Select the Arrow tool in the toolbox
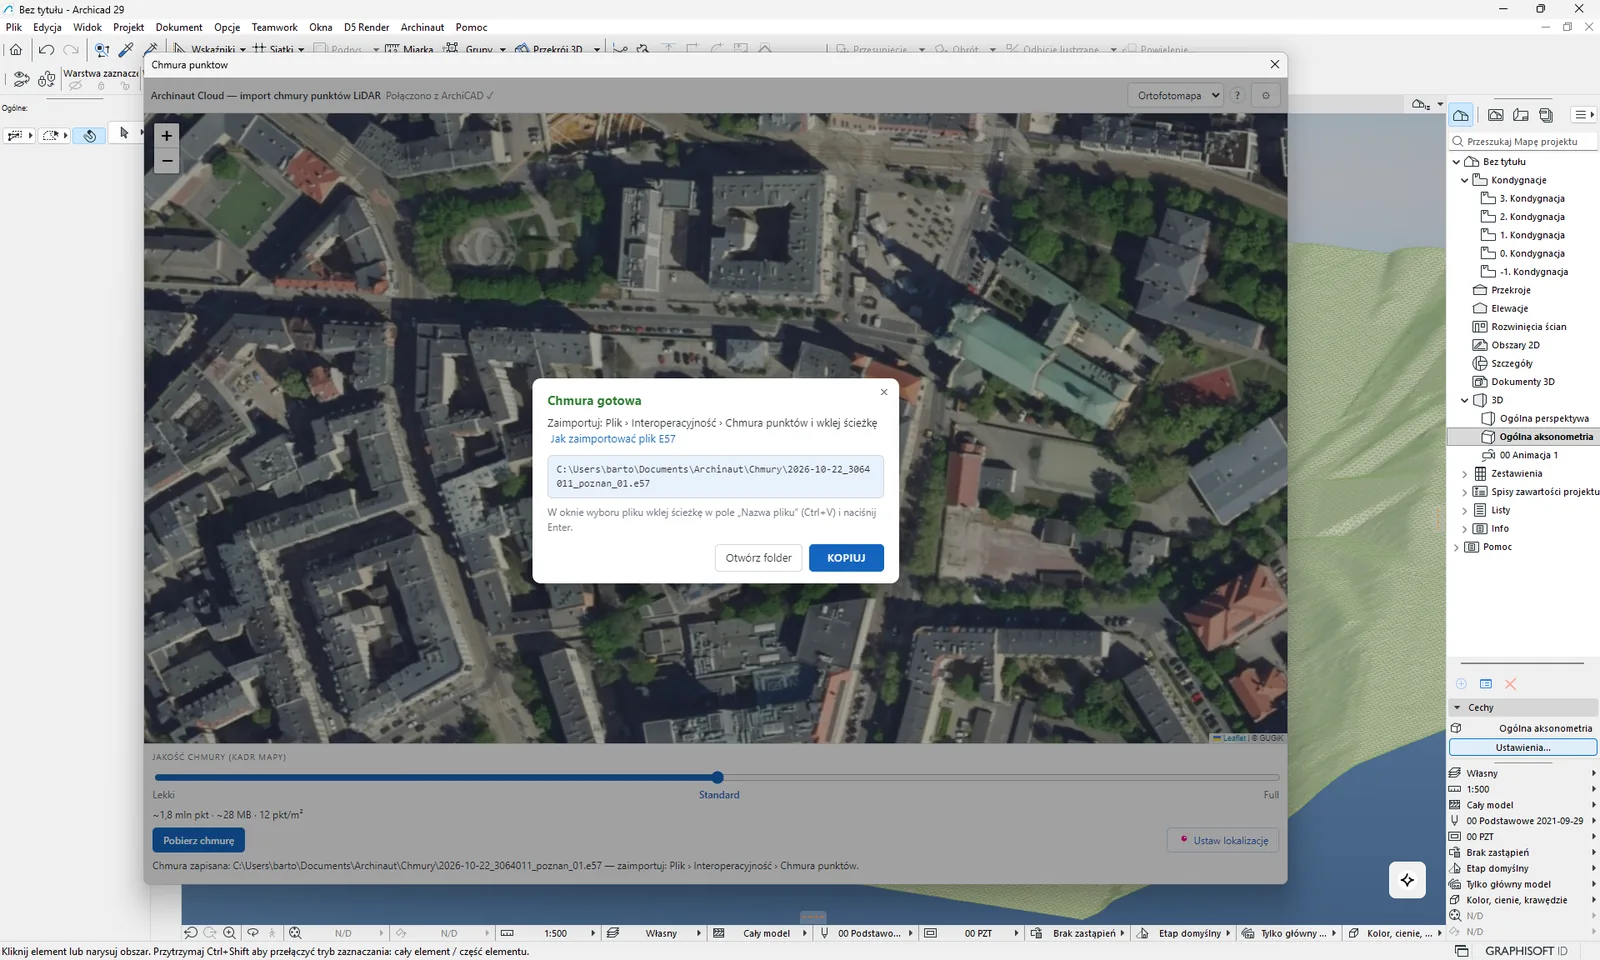The image size is (1600, 960). click(x=124, y=133)
